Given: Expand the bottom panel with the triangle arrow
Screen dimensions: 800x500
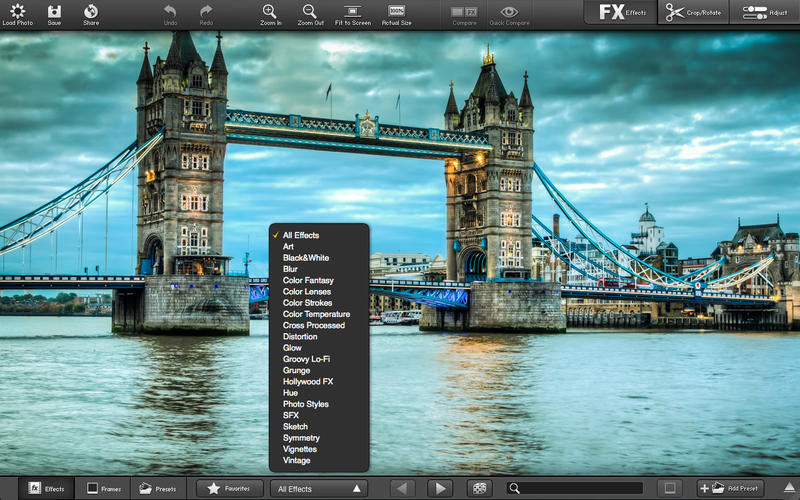Looking at the screenshot, I should [790, 488].
